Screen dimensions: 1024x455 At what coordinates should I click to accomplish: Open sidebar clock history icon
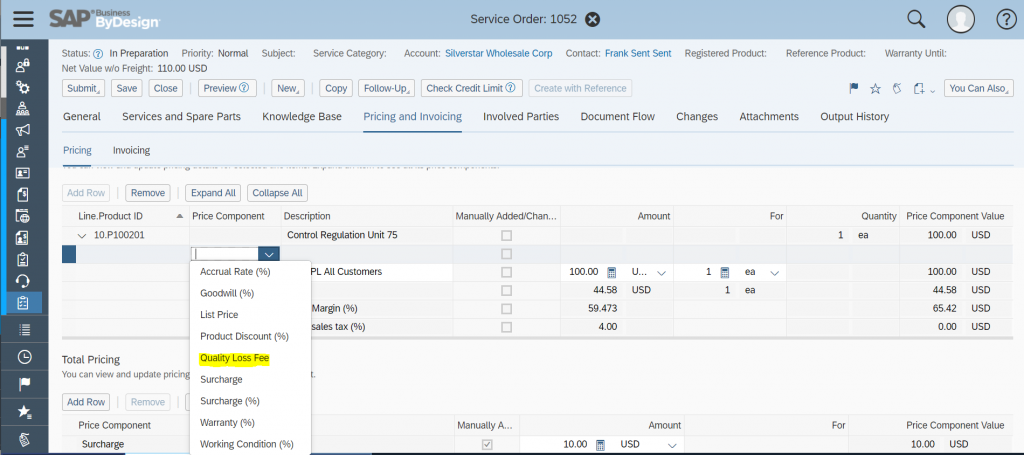click(24, 356)
